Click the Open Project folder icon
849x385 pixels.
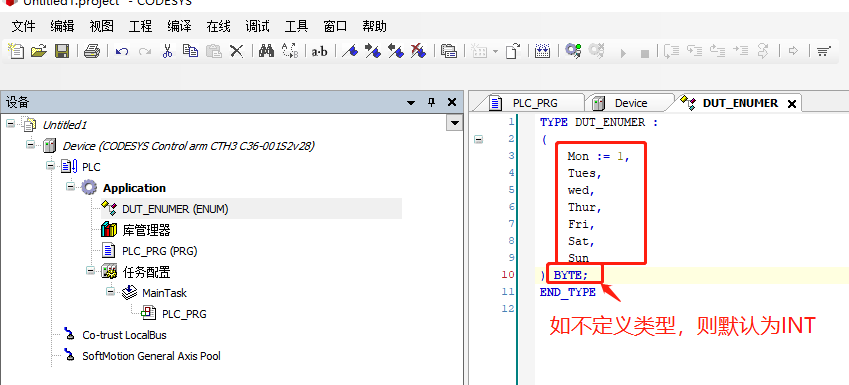[x=39, y=51]
